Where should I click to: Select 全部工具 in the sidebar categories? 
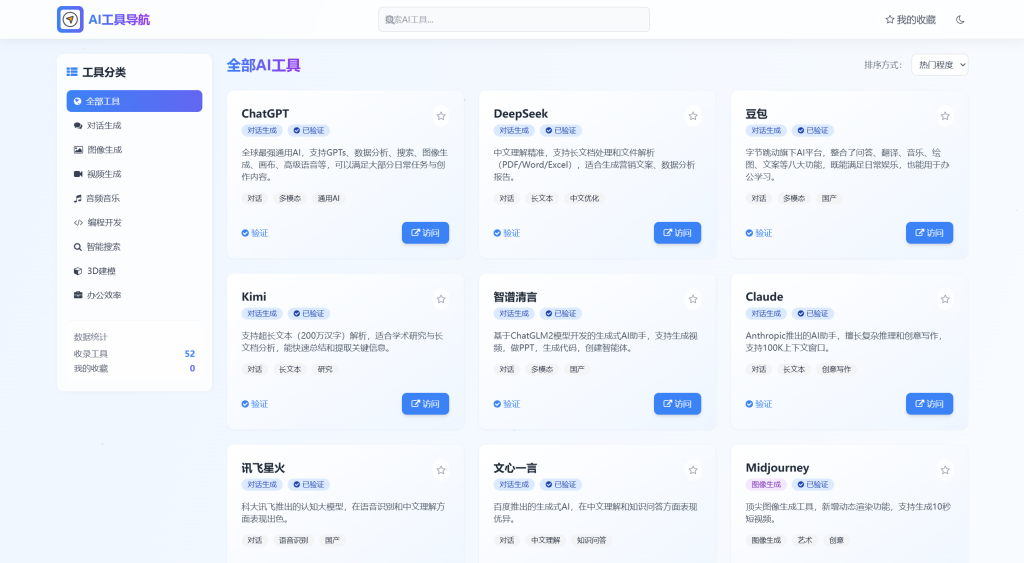pyautogui.click(x=134, y=101)
